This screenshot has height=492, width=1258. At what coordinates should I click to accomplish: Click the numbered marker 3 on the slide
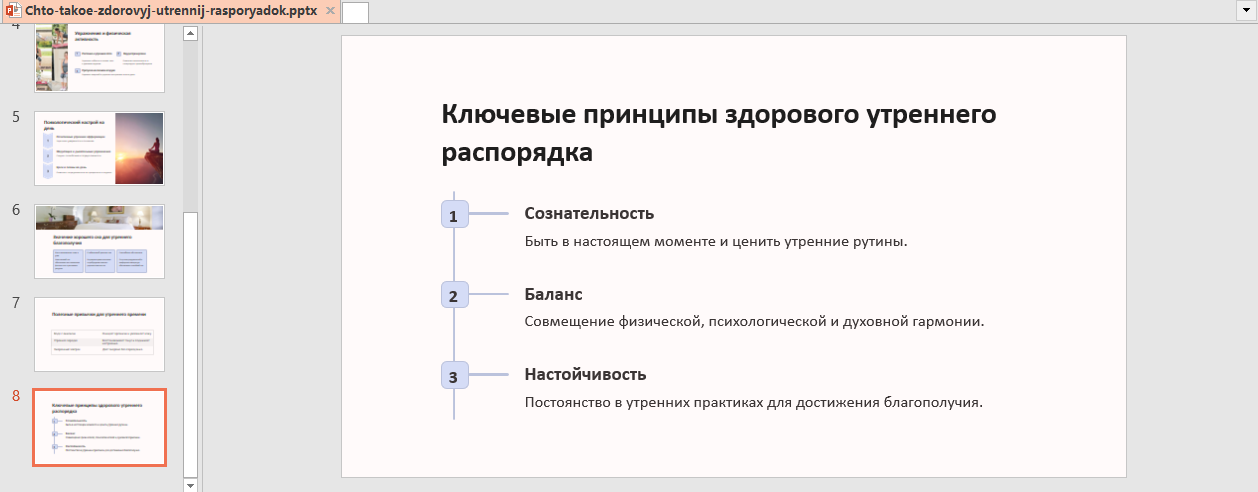pos(454,376)
